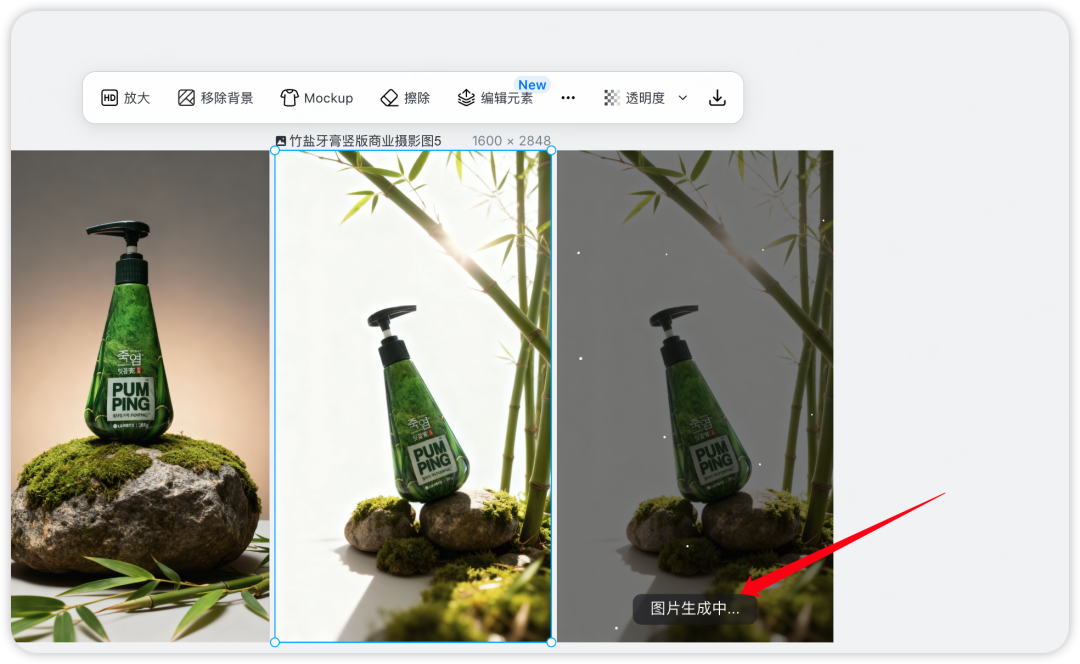The image size is (1080, 664).
Task: Click the picture icon before the image name
Action: [280, 141]
